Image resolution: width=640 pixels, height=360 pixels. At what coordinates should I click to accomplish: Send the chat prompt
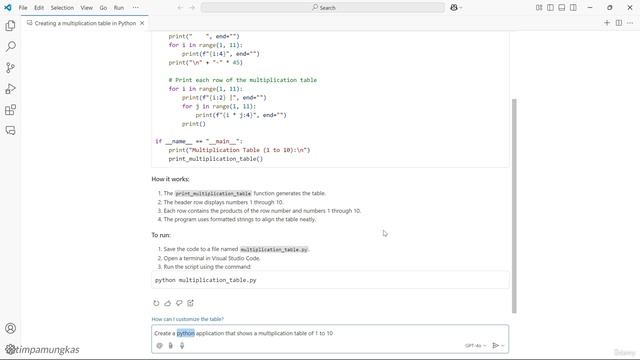click(496, 345)
